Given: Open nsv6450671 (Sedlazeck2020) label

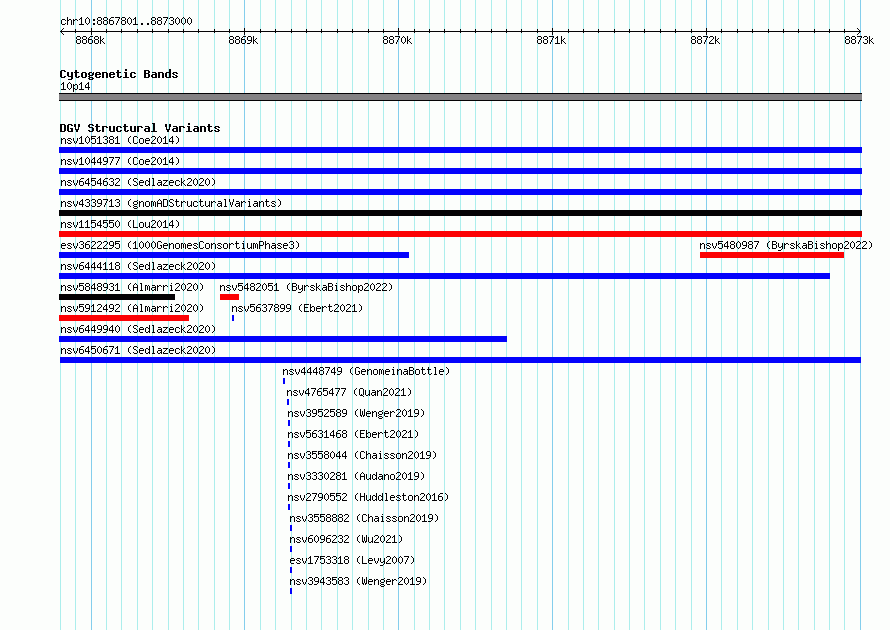Looking at the screenshot, I should coord(138,350).
